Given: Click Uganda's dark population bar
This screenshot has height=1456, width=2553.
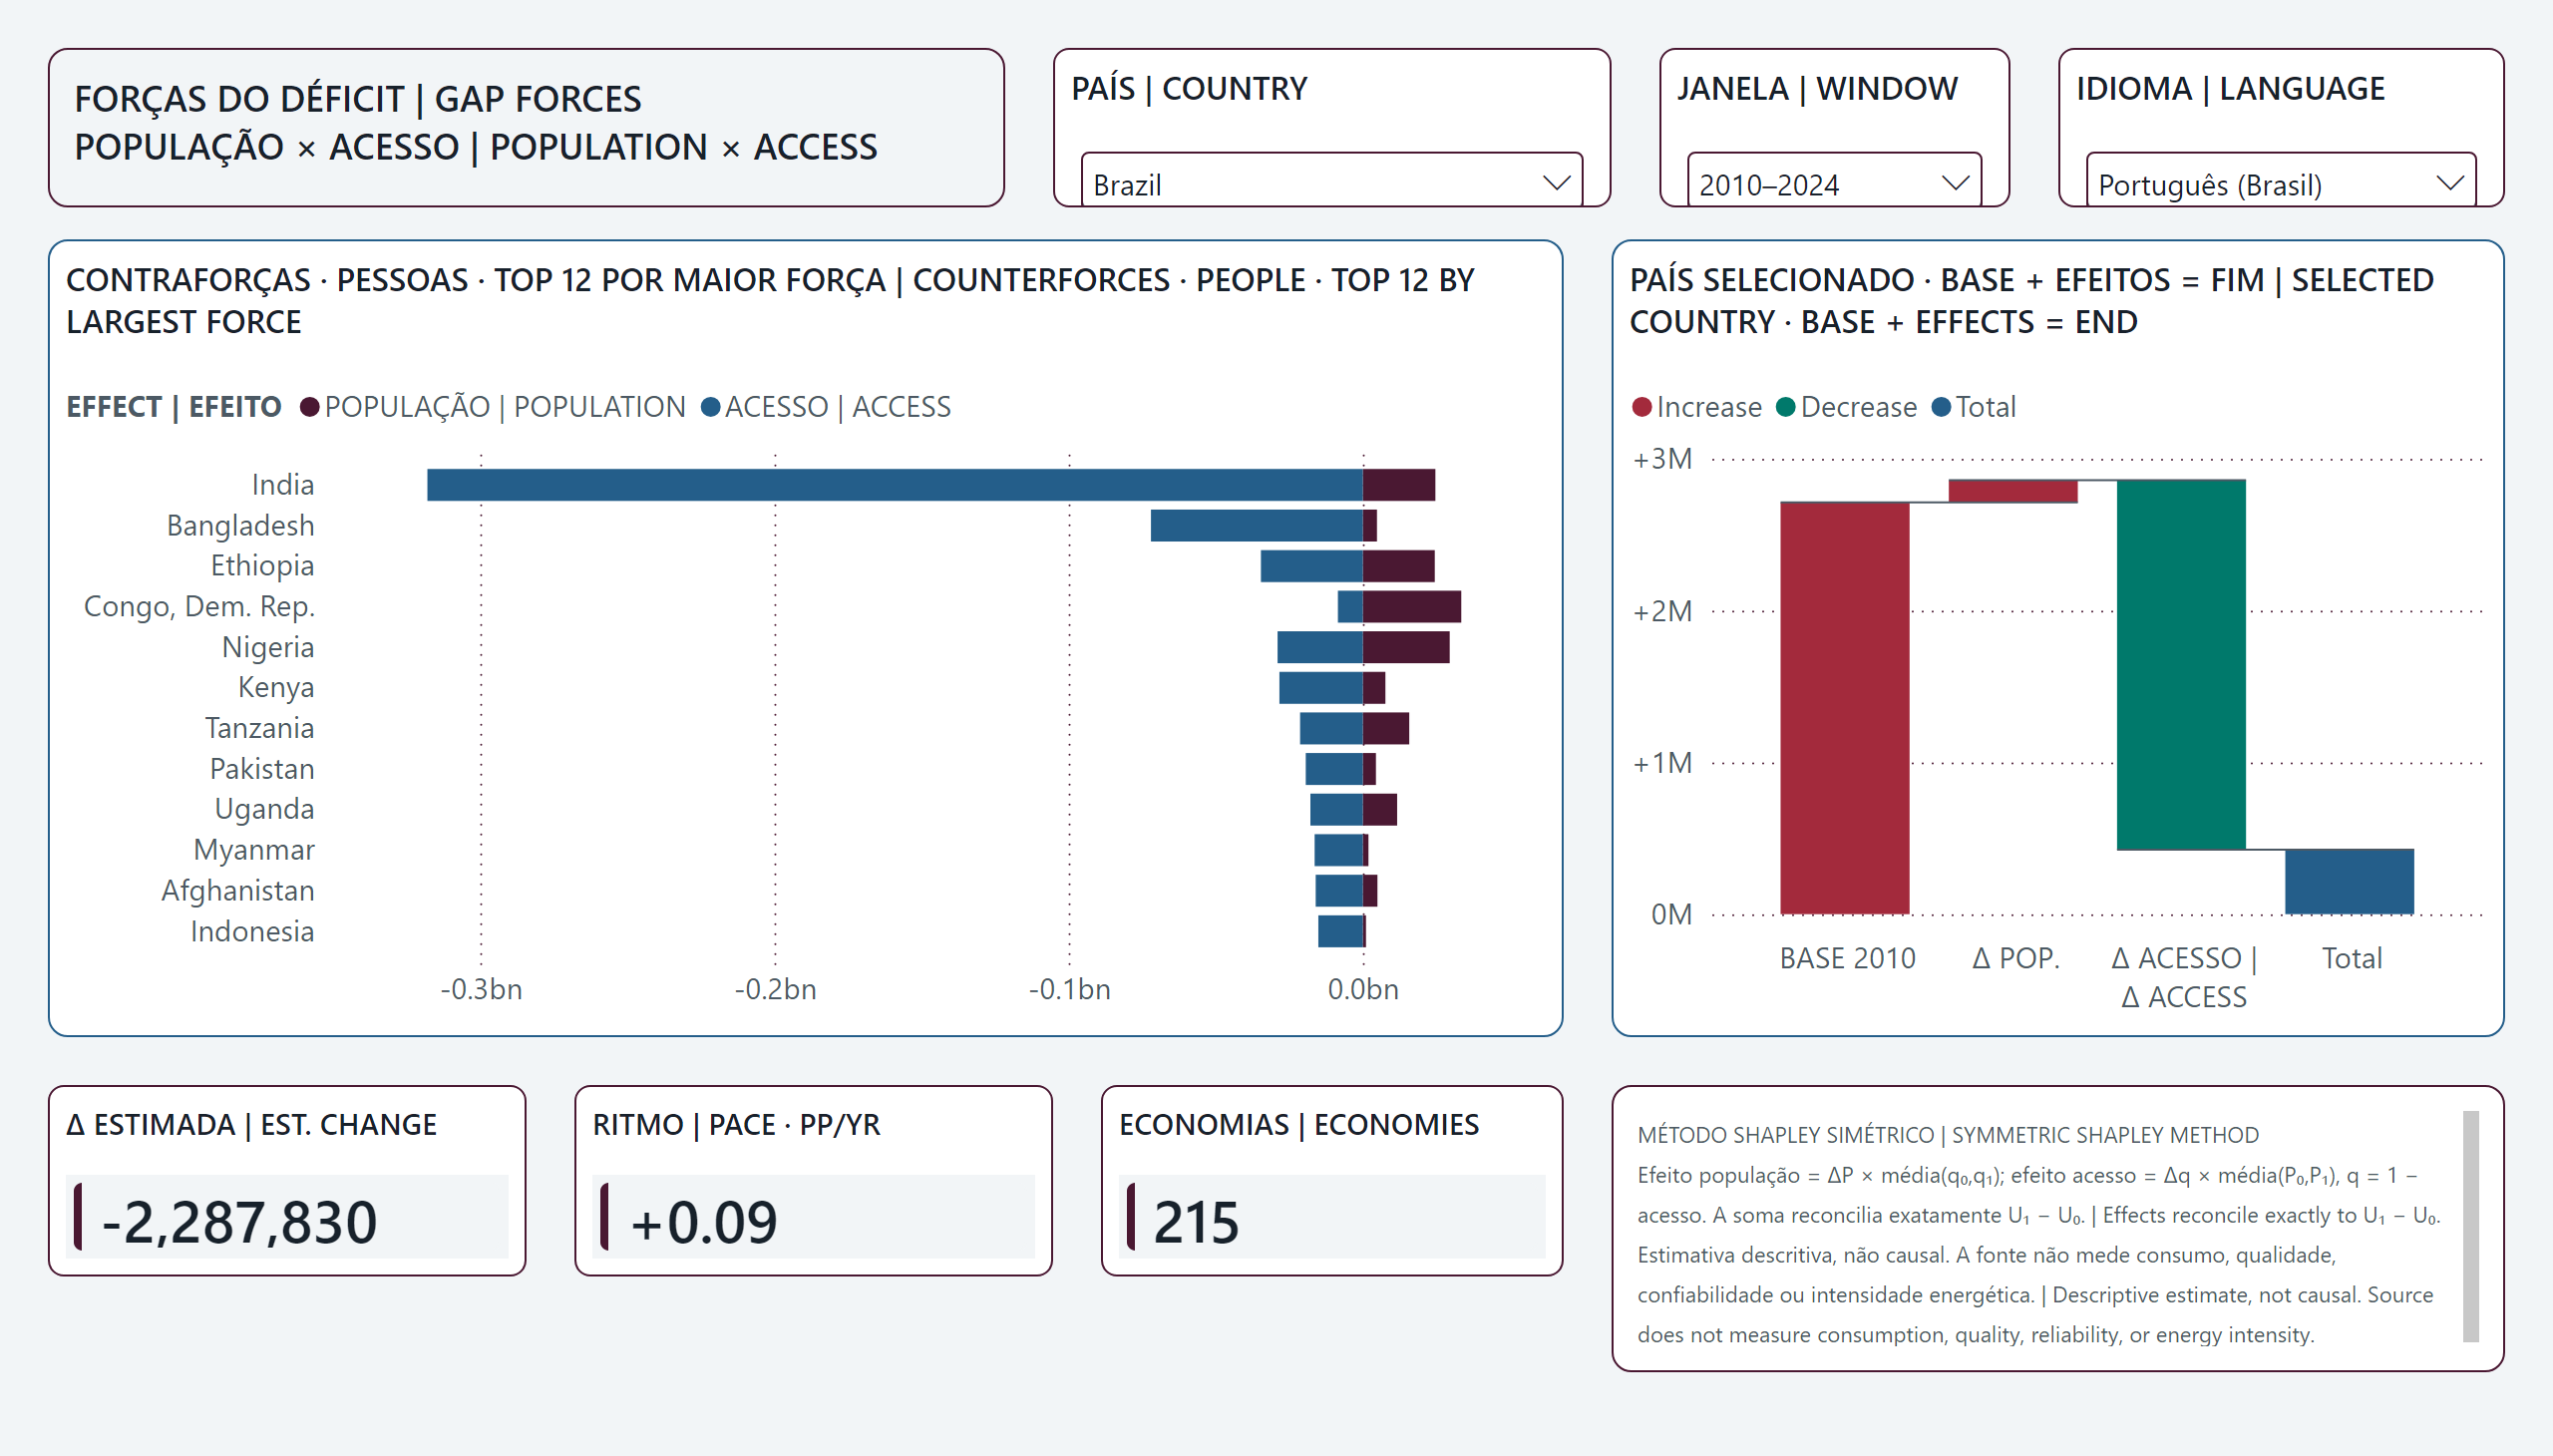Looking at the screenshot, I should pos(1380,809).
